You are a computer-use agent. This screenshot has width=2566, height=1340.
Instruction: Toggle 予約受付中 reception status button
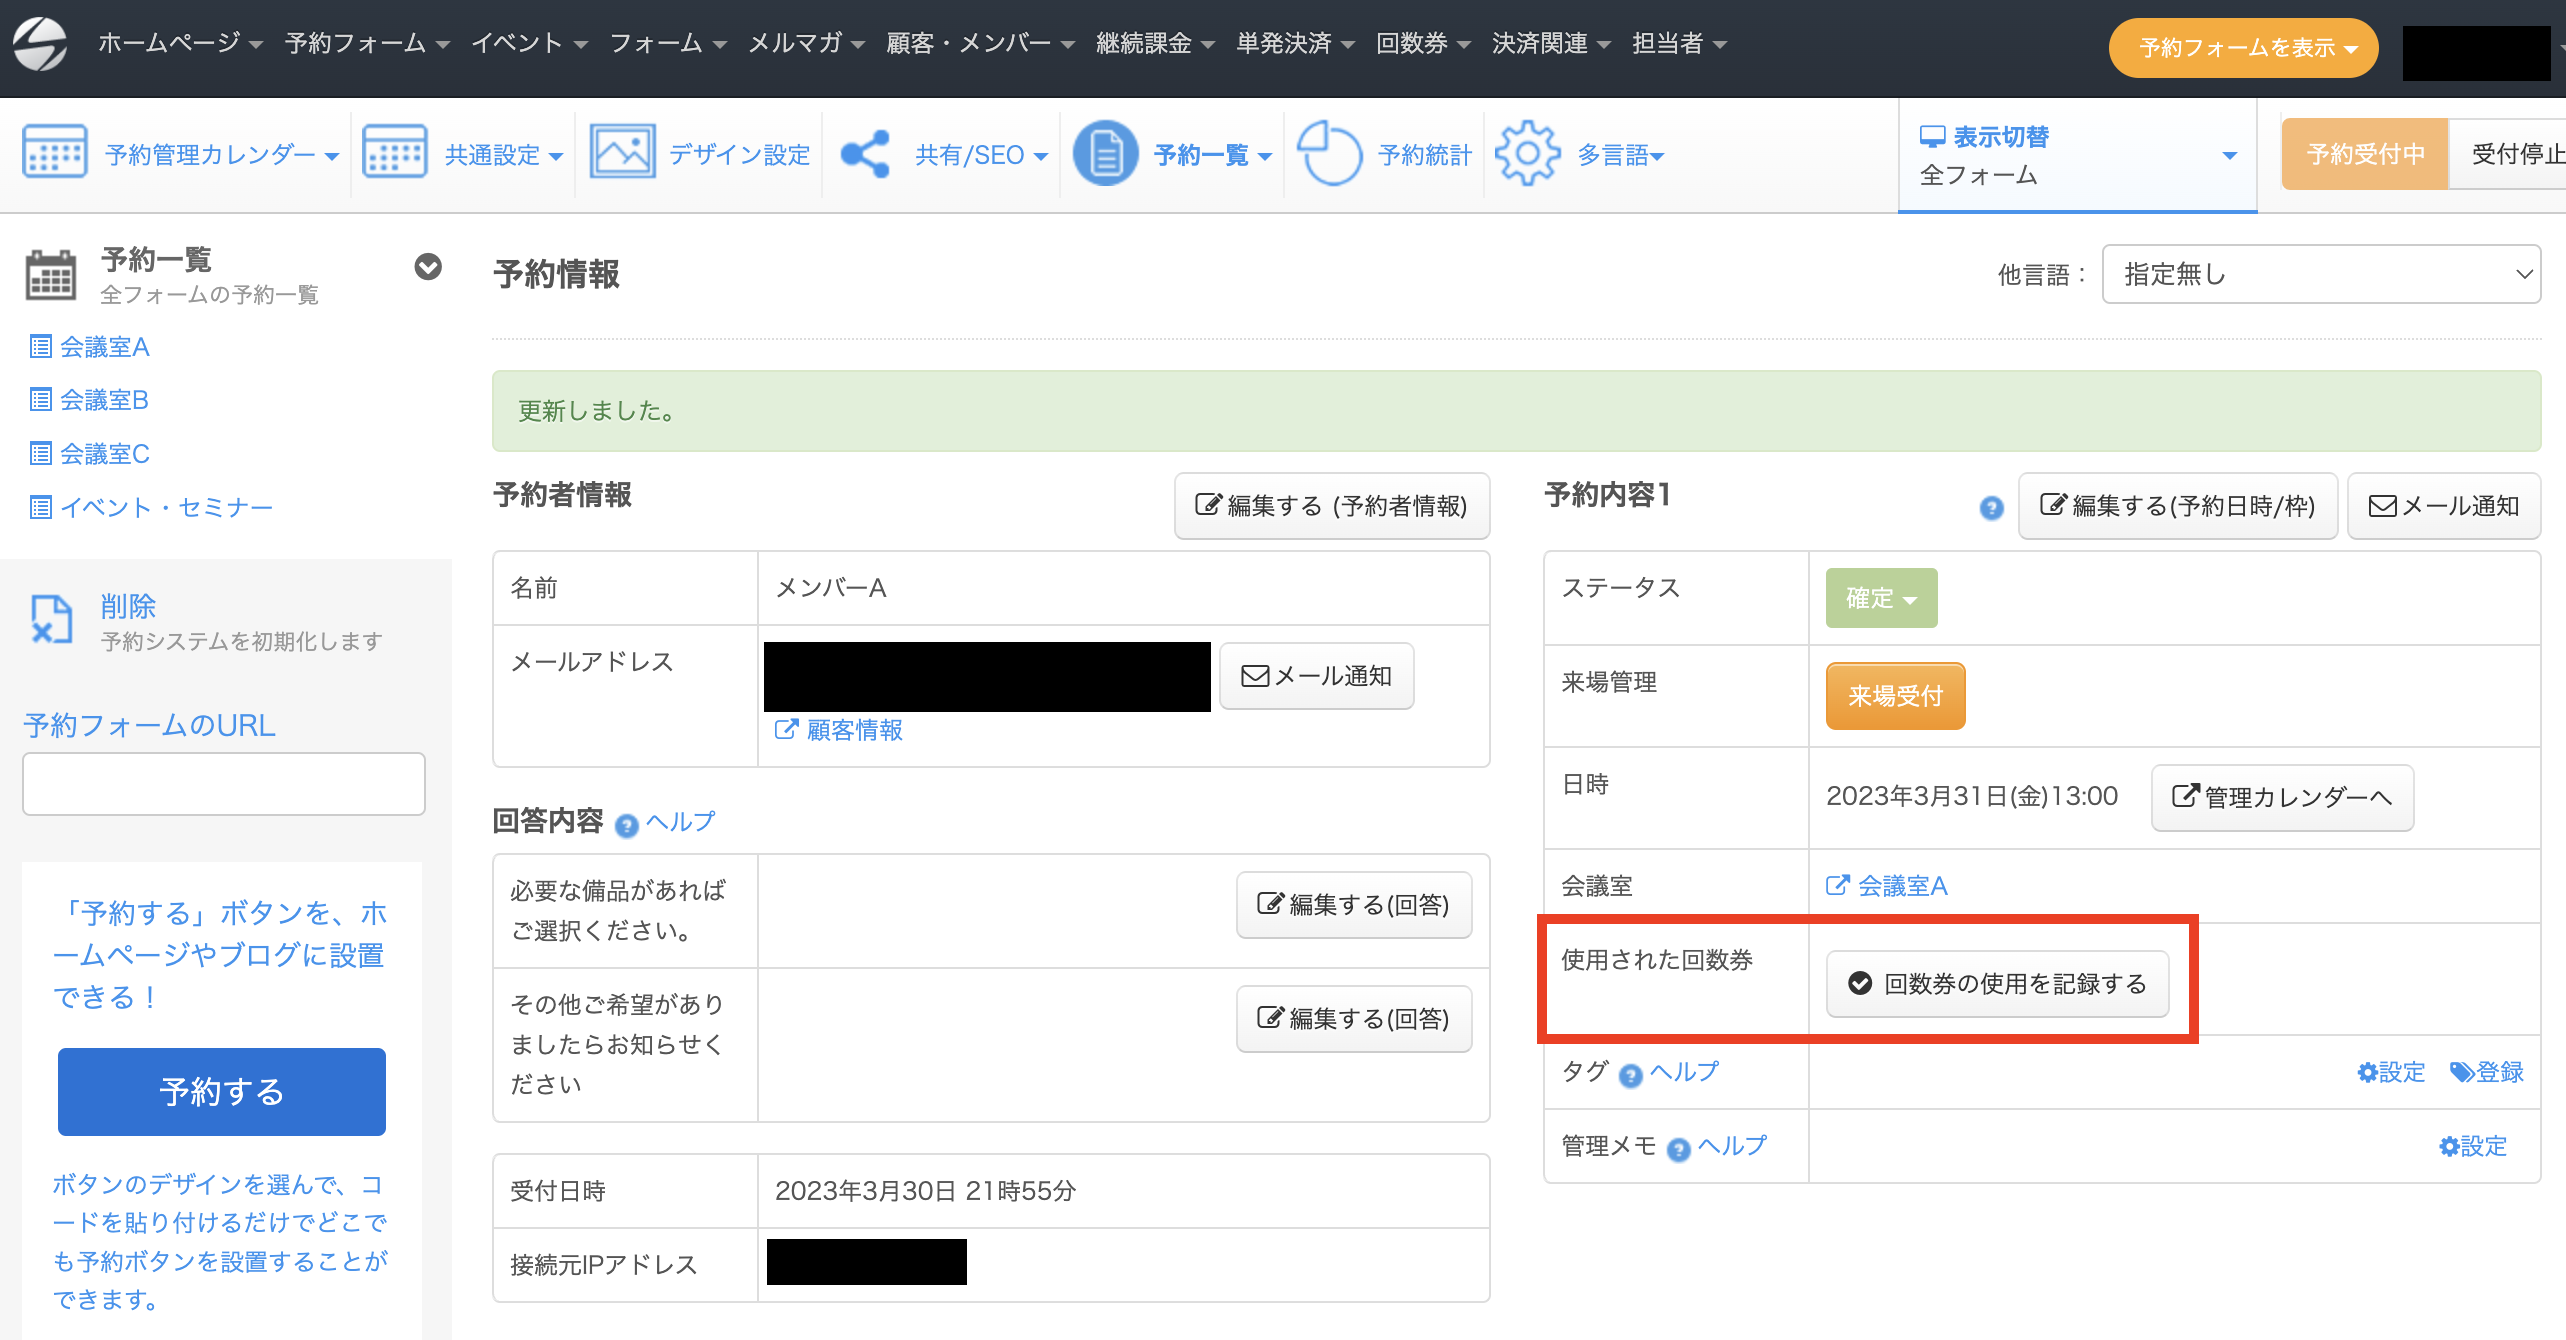click(x=2364, y=154)
